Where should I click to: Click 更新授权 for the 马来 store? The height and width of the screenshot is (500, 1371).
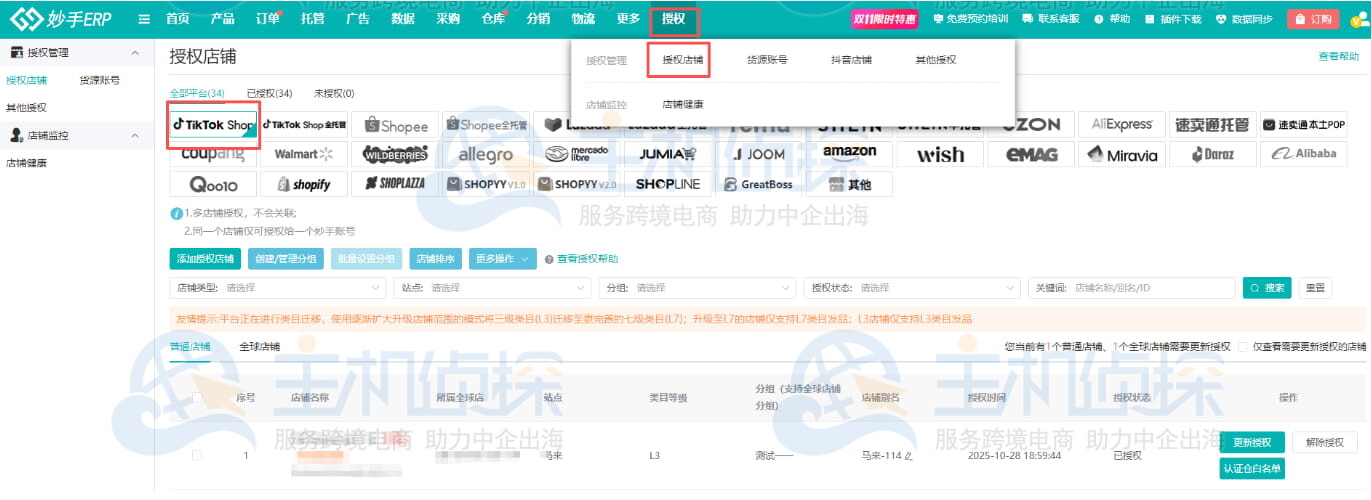tap(1252, 442)
